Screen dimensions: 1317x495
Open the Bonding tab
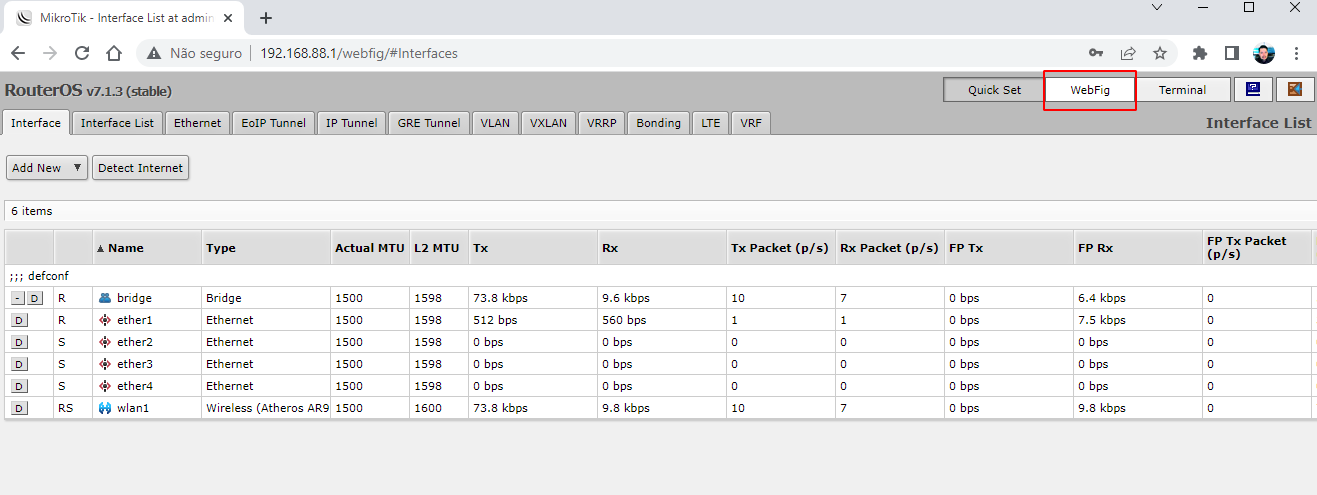658,123
